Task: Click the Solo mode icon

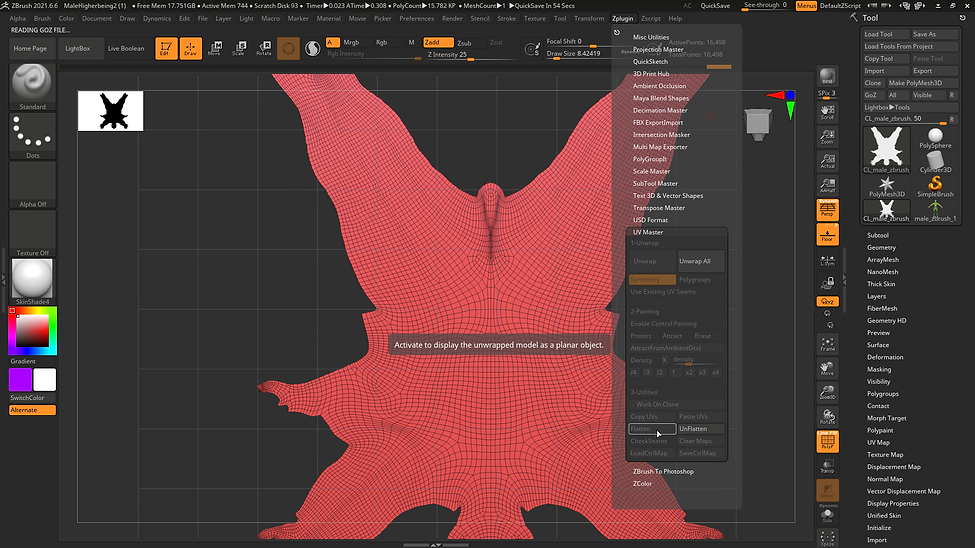Action: tap(827, 516)
